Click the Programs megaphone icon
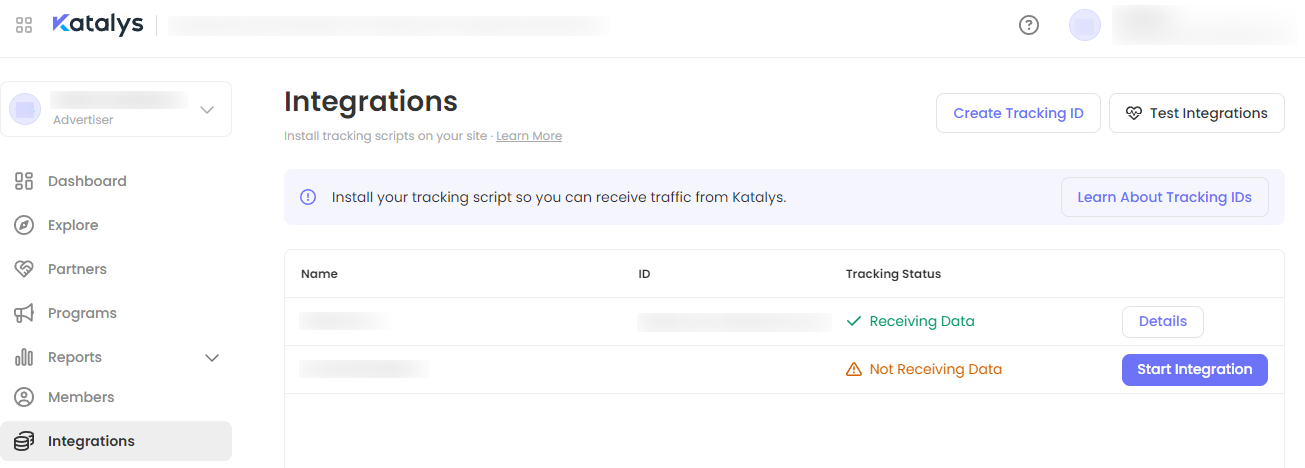Screen dimensions: 1305x468 click(24, 313)
